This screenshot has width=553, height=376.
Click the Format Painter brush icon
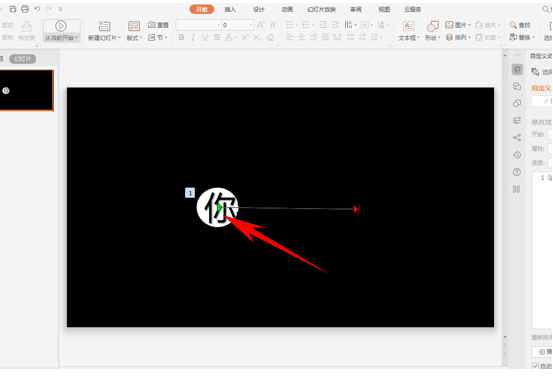tap(26, 26)
